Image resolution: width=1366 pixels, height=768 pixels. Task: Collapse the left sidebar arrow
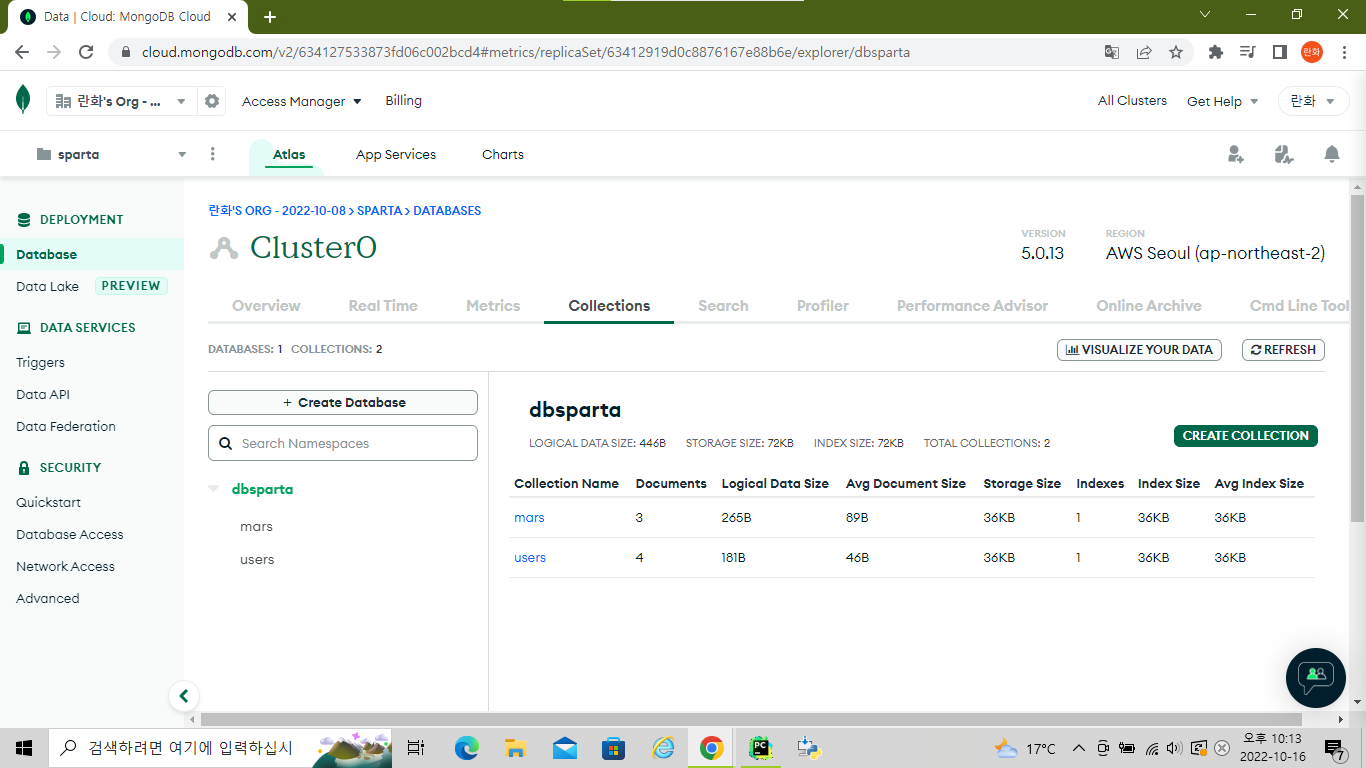click(x=183, y=696)
